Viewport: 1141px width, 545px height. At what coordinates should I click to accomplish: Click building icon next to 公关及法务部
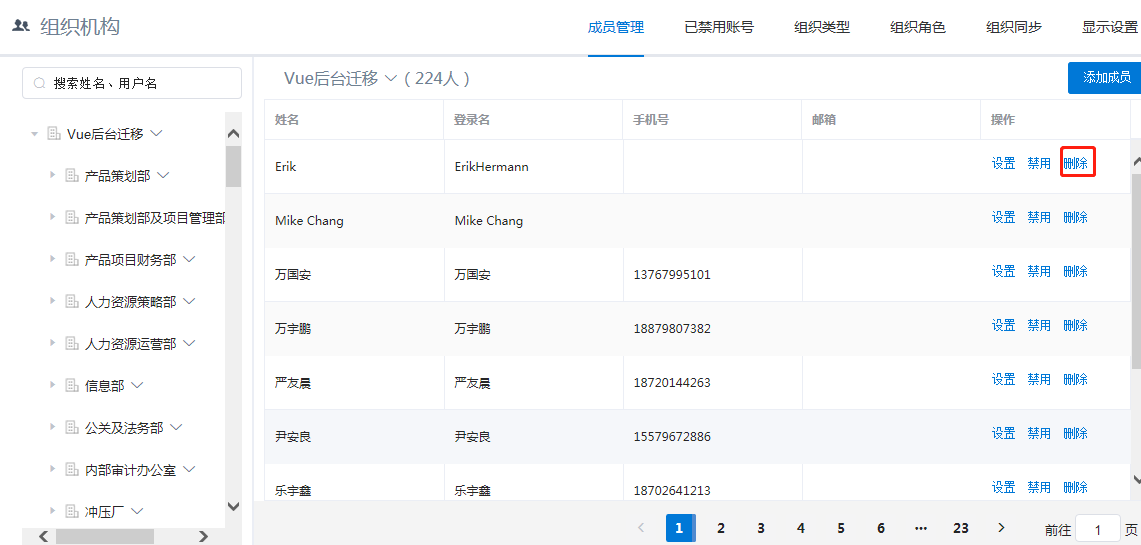pos(71,427)
